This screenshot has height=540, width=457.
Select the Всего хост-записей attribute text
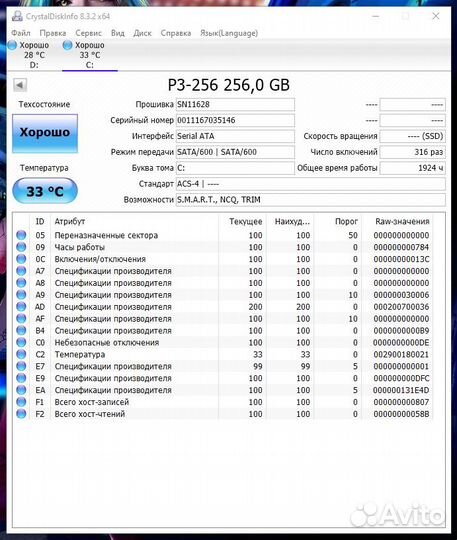click(92, 402)
